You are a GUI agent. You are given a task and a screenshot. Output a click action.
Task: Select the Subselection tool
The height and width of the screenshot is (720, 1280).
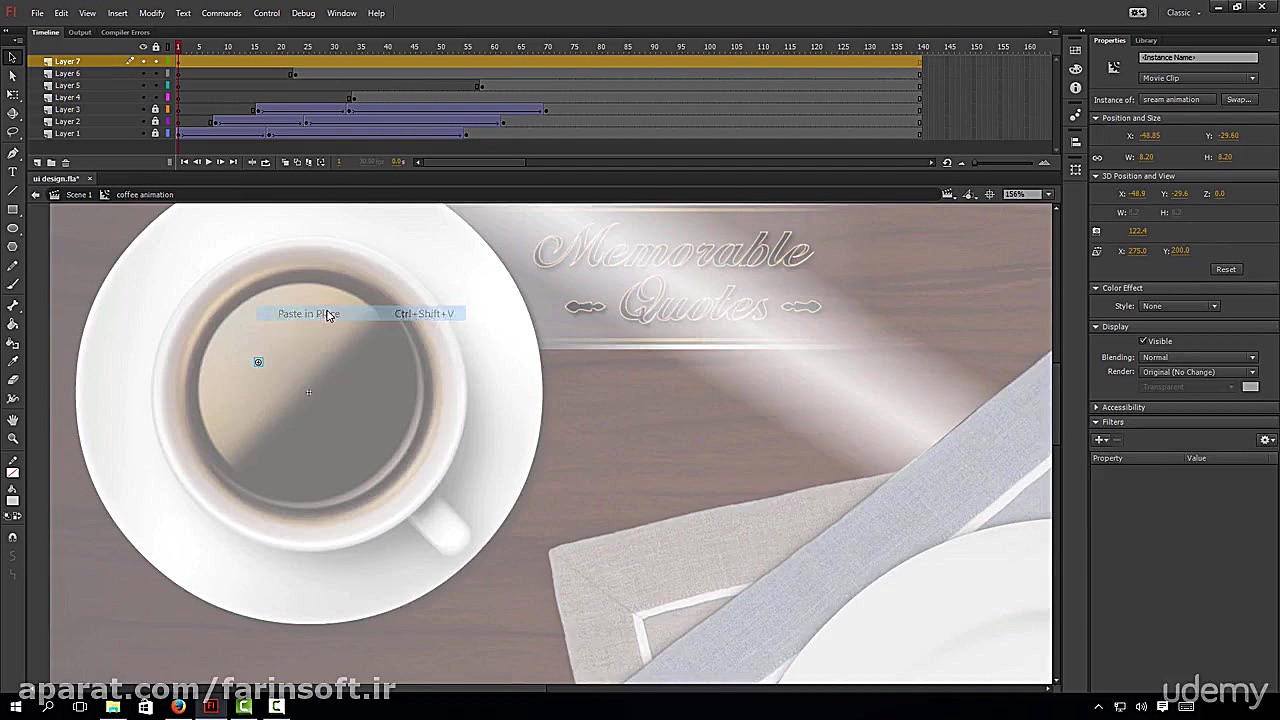pyautogui.click(x=13, y=76)
